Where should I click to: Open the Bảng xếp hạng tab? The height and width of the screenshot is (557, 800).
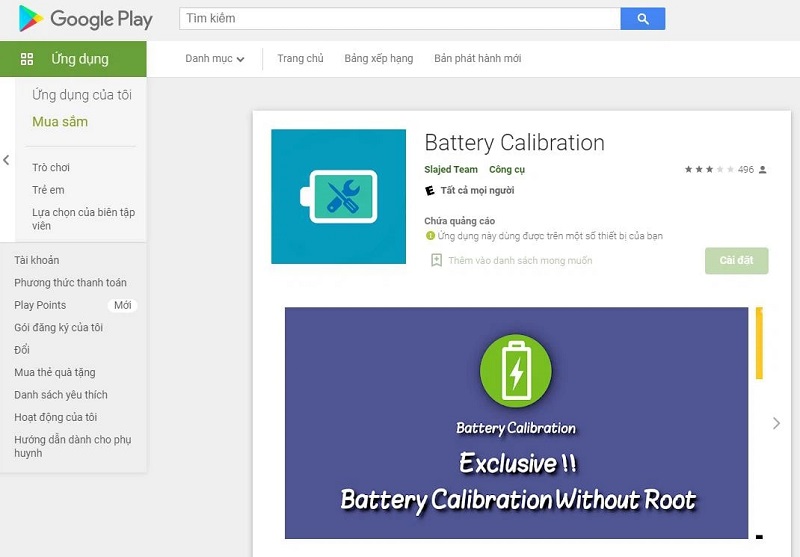(x=379, y=59)
